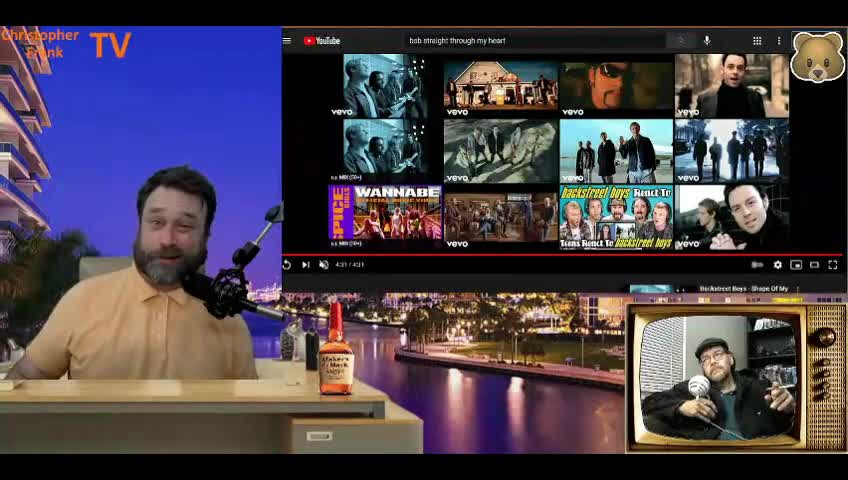Toggle the autoplay switch in player controls
This screenshot has width=848, height=480.
point(757,265)
